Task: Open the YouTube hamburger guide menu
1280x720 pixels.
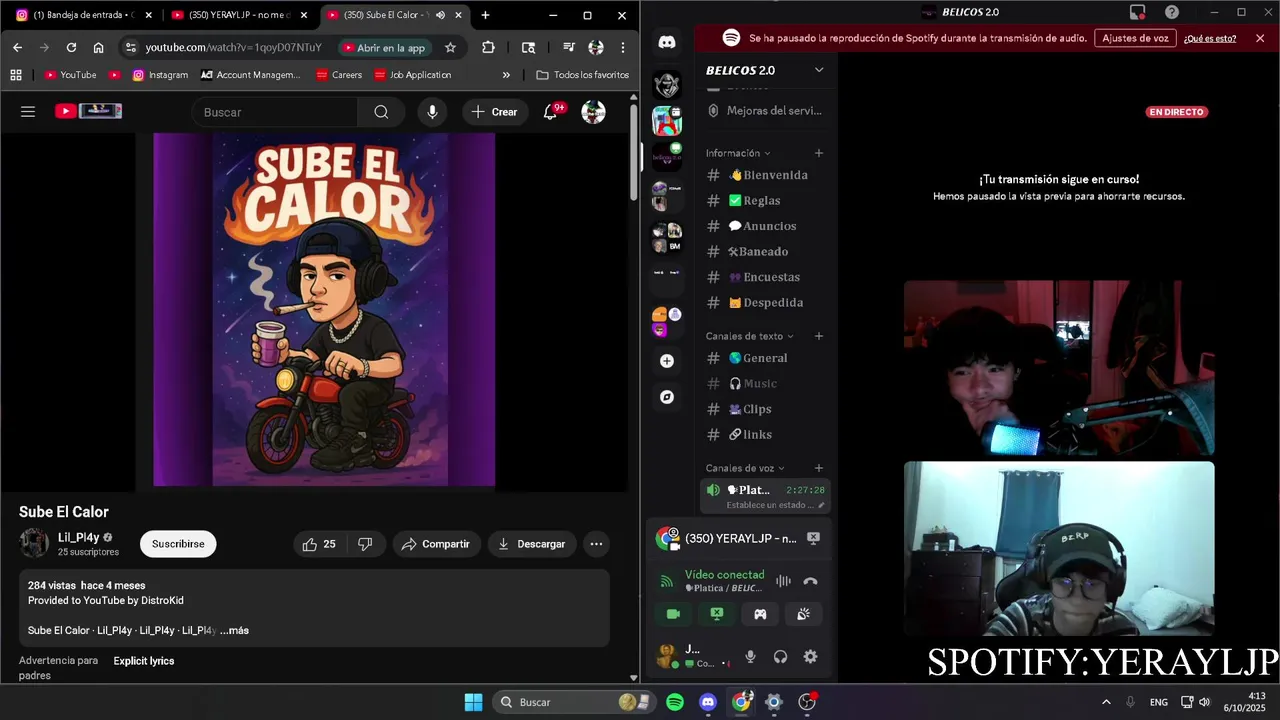Action: click(x=28, y=112)
